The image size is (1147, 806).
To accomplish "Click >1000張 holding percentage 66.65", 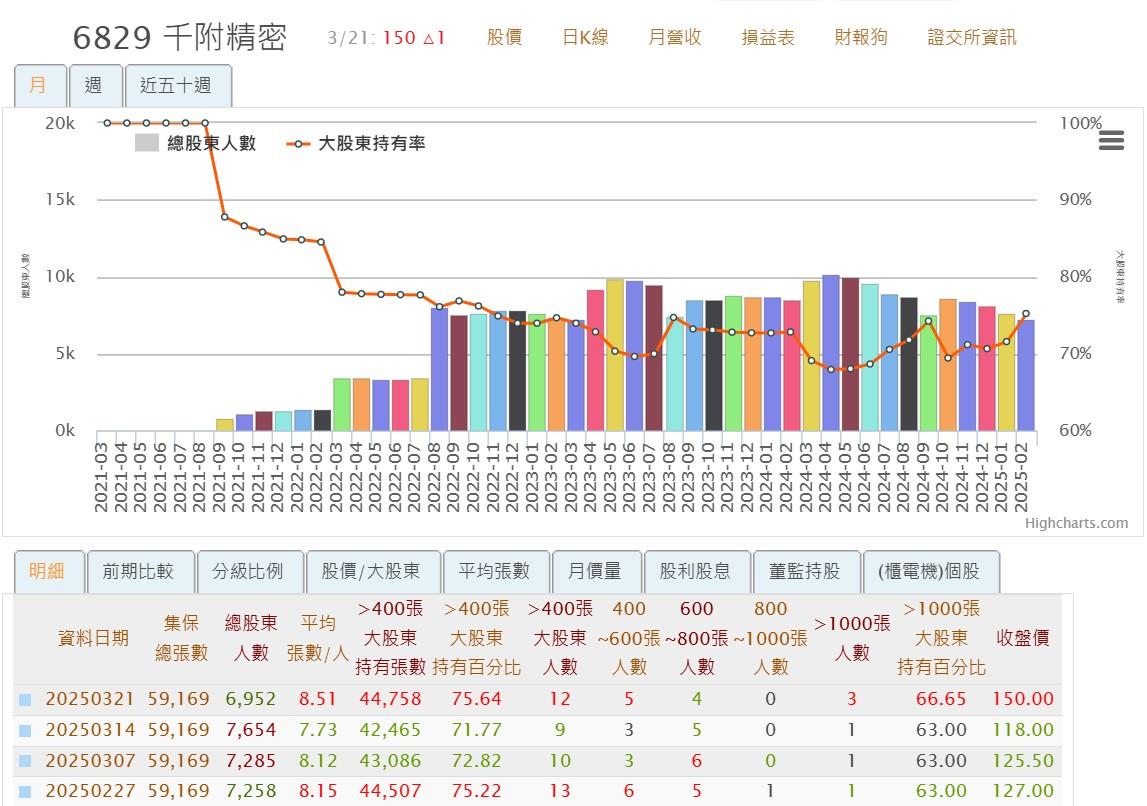I will point(941,699).
